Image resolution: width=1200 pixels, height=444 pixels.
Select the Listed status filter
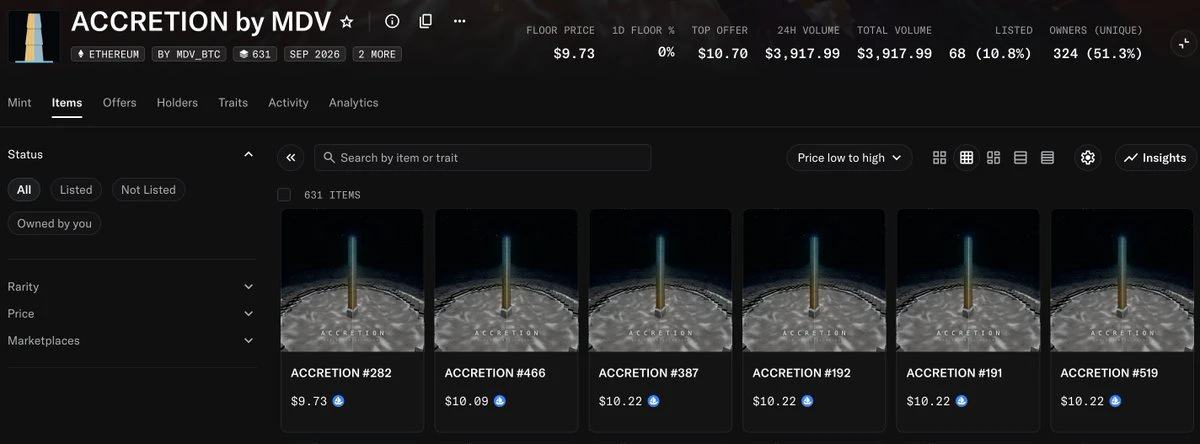pos(76,189)
